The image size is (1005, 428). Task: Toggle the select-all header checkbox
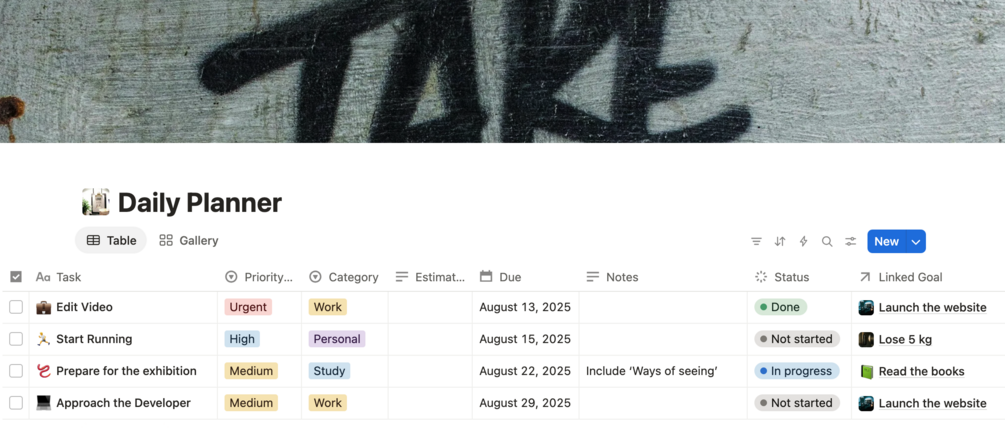(x=16, y=277)
